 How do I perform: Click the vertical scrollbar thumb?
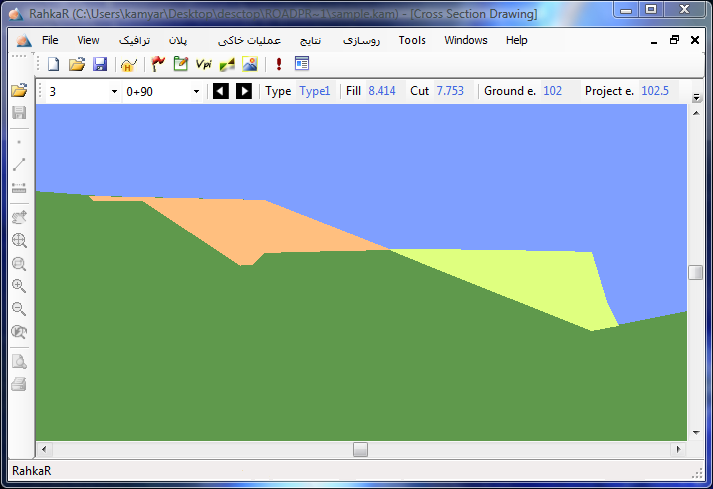(696, 272)
